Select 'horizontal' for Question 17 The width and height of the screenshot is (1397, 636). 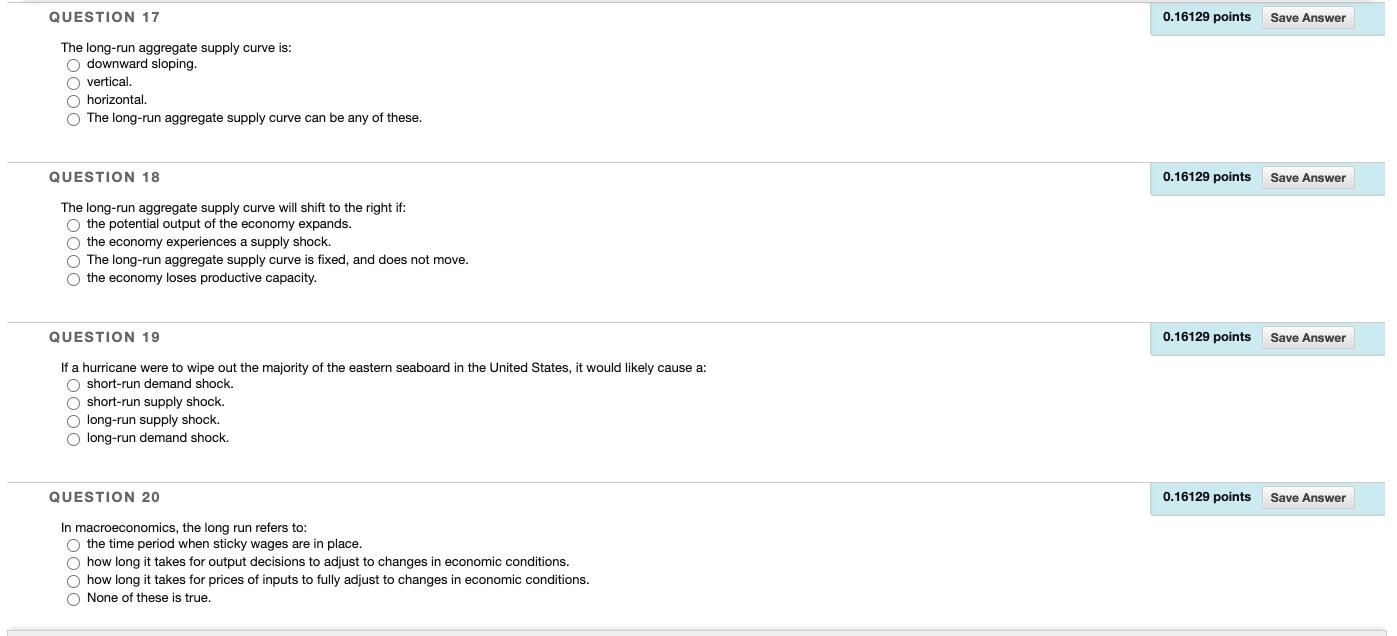click(73, 101)
